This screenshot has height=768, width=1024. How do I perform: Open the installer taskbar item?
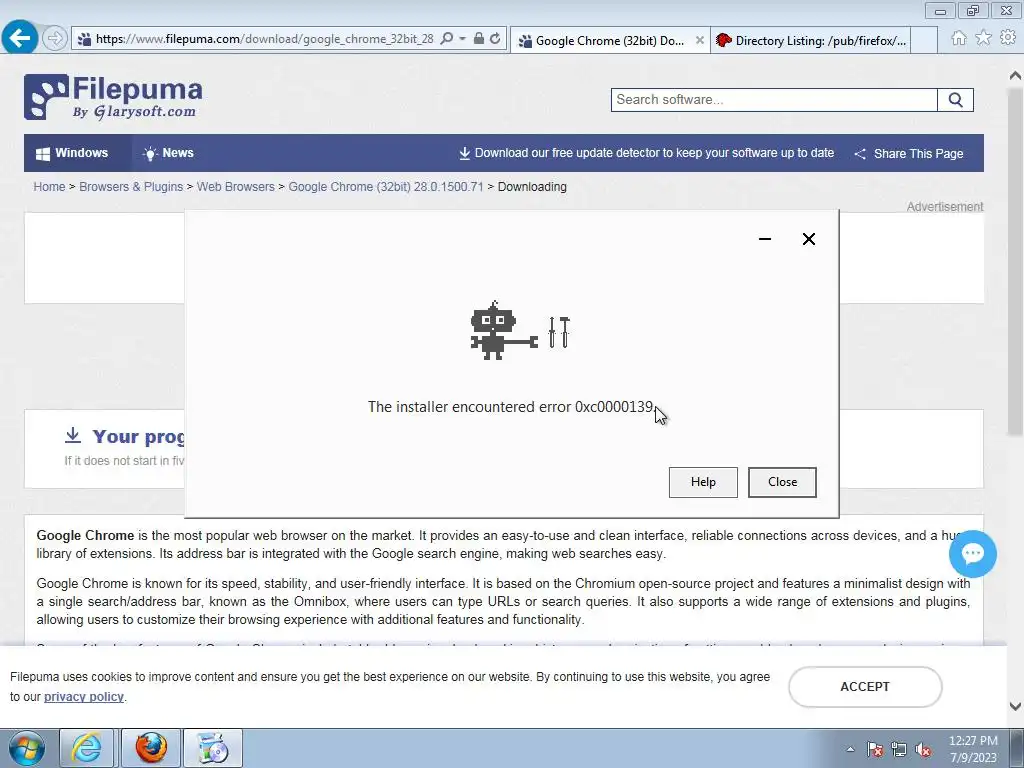pyautogui.click(x=213, y=748)
